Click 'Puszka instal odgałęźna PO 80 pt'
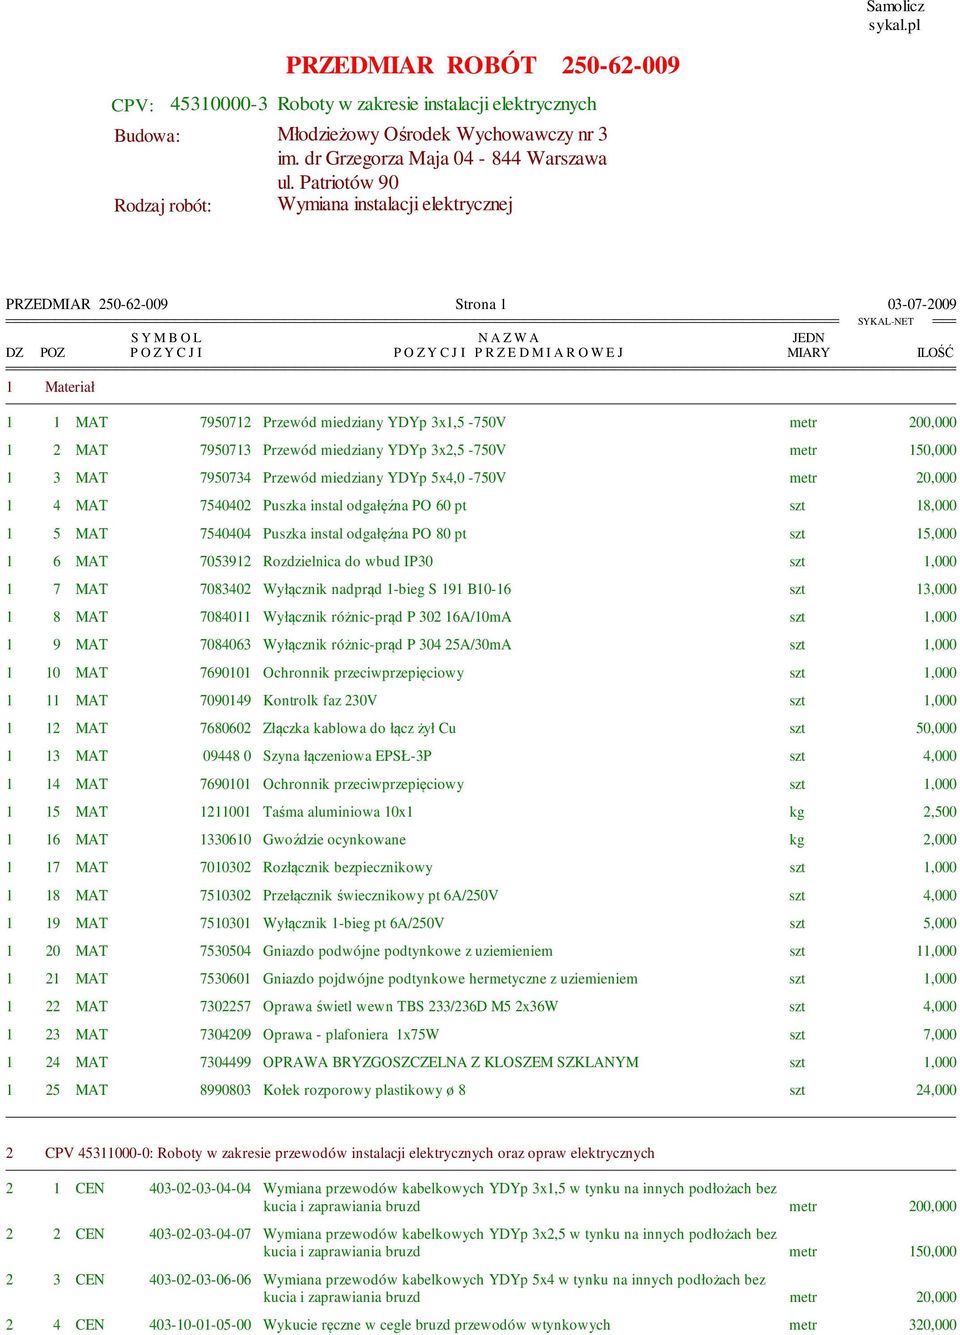 tap(364, 534)
